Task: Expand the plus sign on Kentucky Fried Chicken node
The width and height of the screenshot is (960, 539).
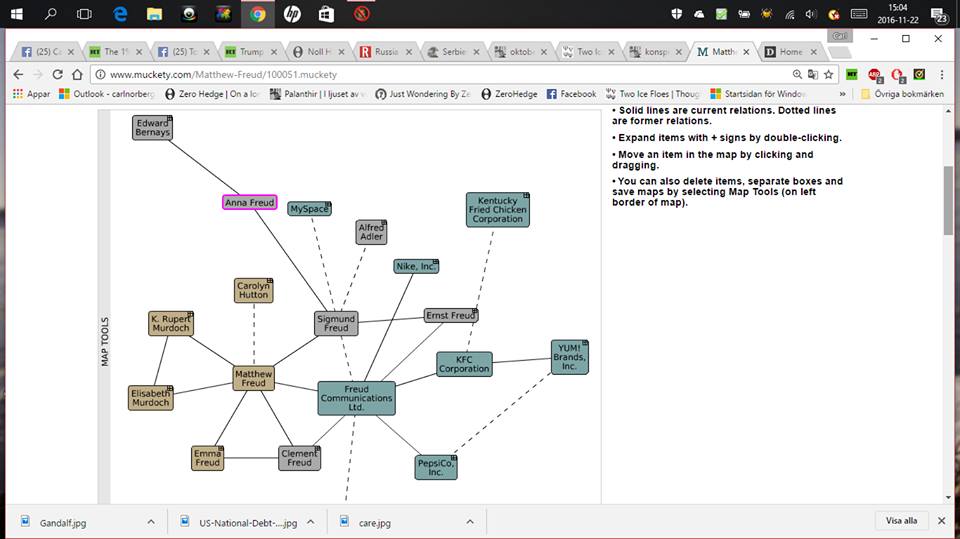Action: pyautogui.click(x=525, y=196)
